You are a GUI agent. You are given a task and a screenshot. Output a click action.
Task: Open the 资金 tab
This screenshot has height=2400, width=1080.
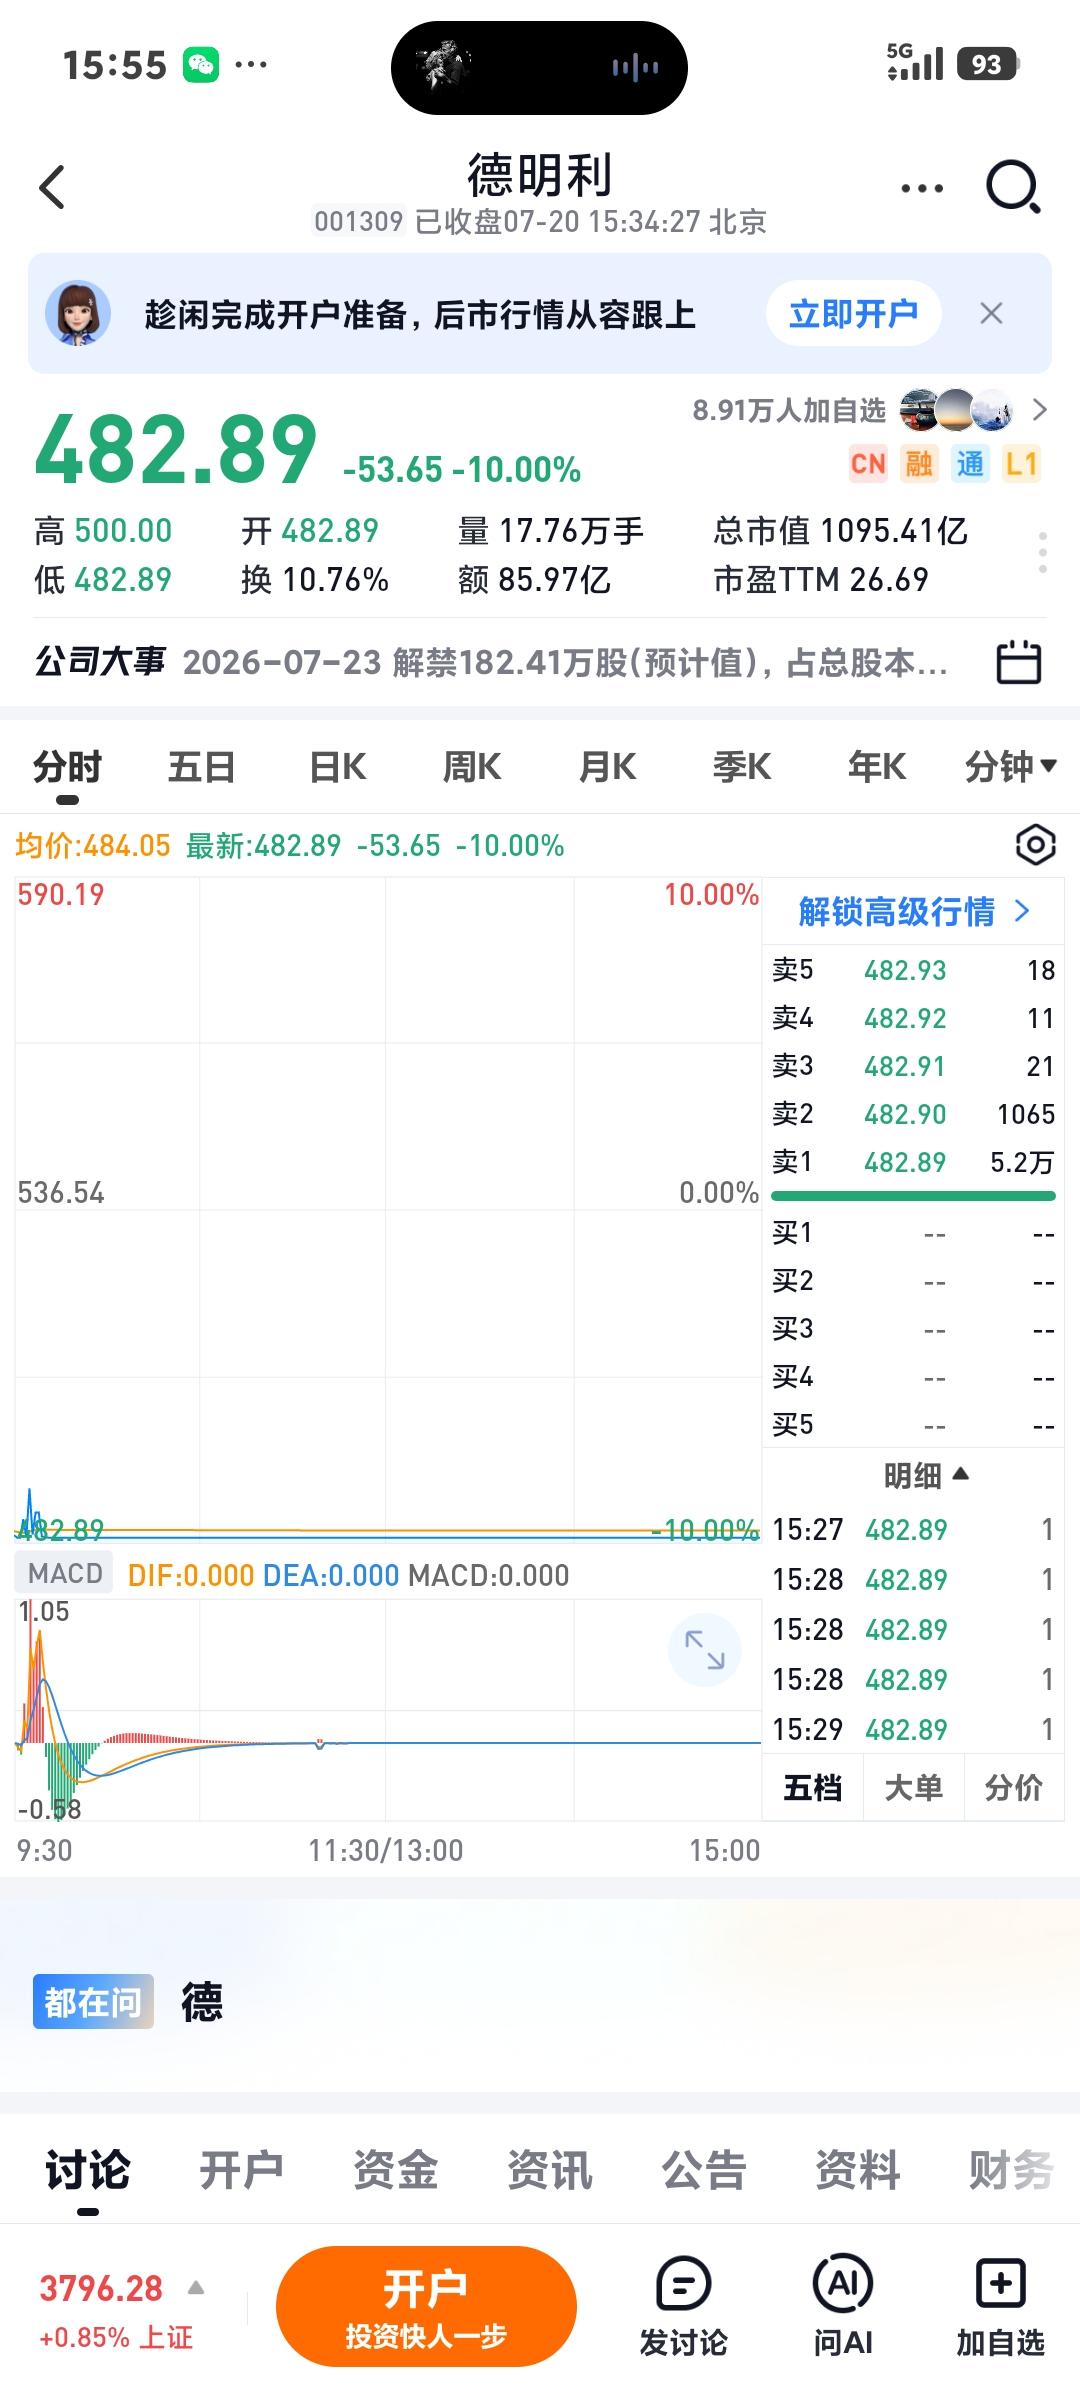click(395, 2170)
